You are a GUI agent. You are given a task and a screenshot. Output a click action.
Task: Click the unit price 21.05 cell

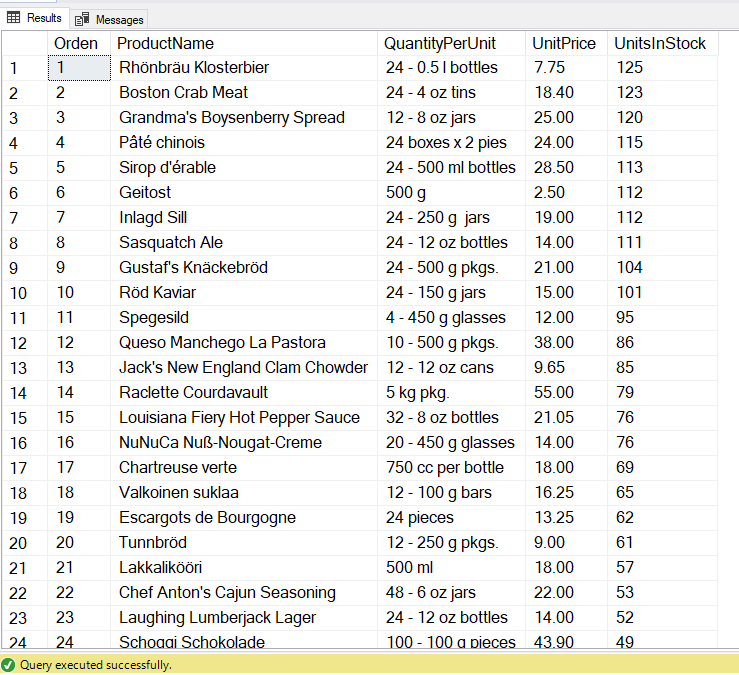pos(566,418)
